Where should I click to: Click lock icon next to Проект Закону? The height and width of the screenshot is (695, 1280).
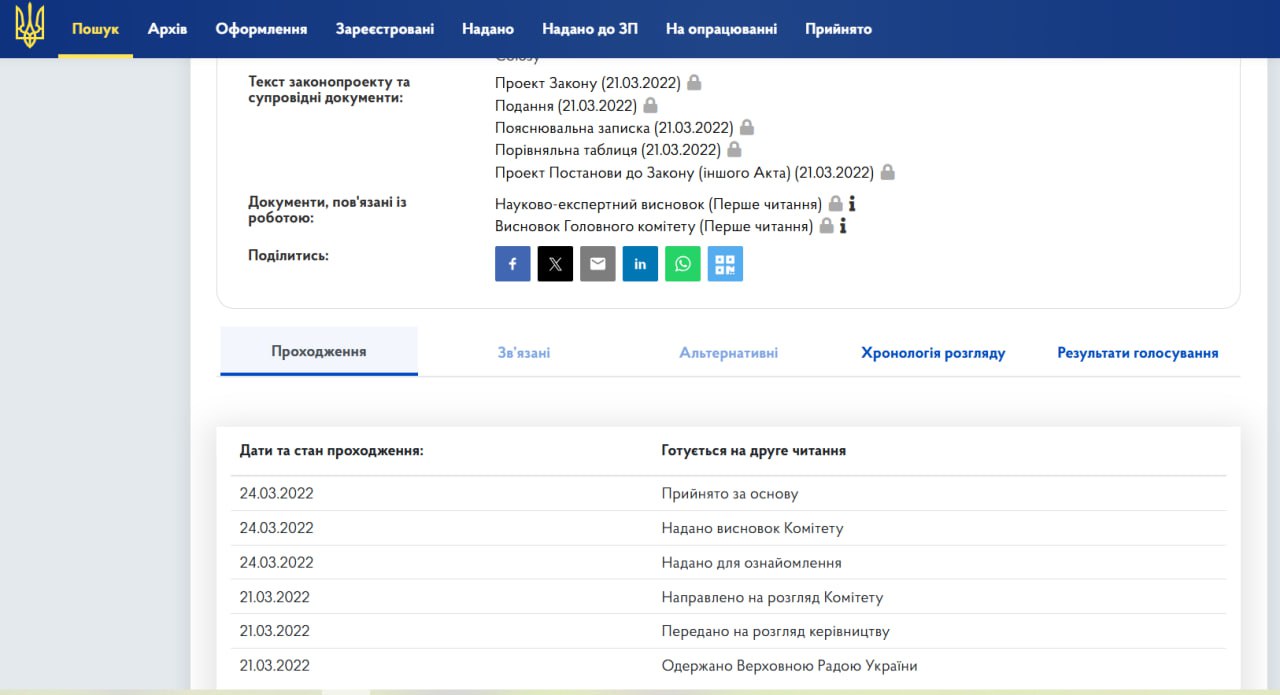tap(694, 83)
